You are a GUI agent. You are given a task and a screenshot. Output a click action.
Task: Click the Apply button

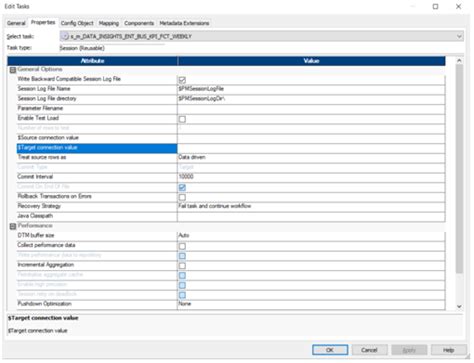tap(409, 350)
